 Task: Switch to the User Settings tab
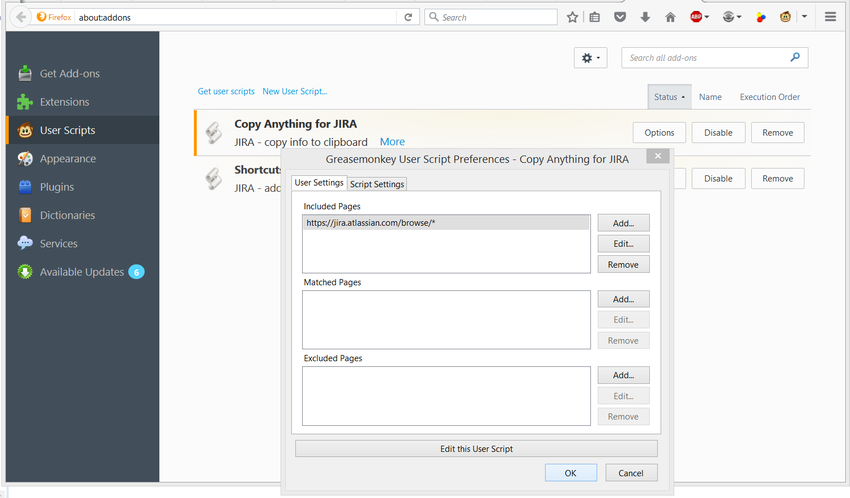(x=319, y=183)
